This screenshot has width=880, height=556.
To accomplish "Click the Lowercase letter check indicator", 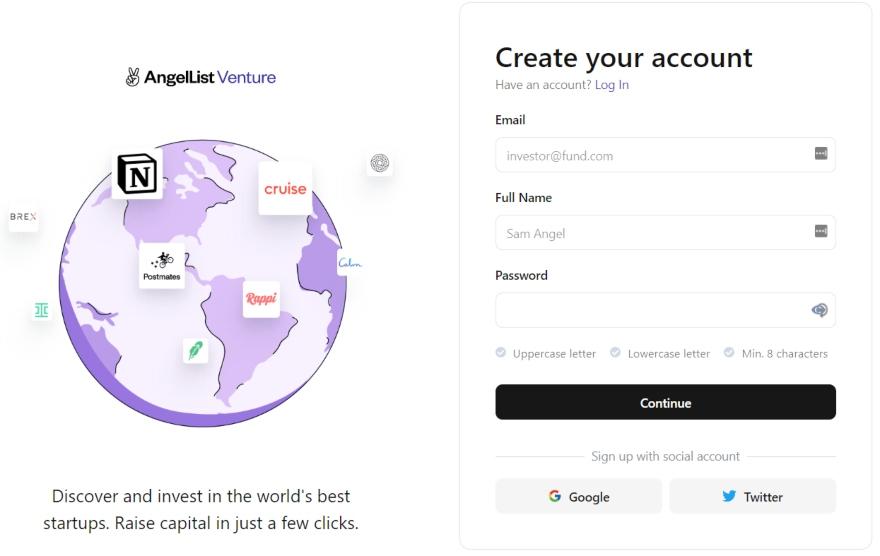I will (x=615, y=352).
